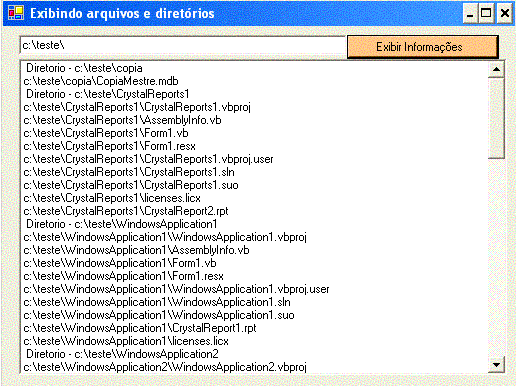516x386 pixels.
Task: Select row 'CrystalReports1\Form1.resx'
Action: (255, 146)
